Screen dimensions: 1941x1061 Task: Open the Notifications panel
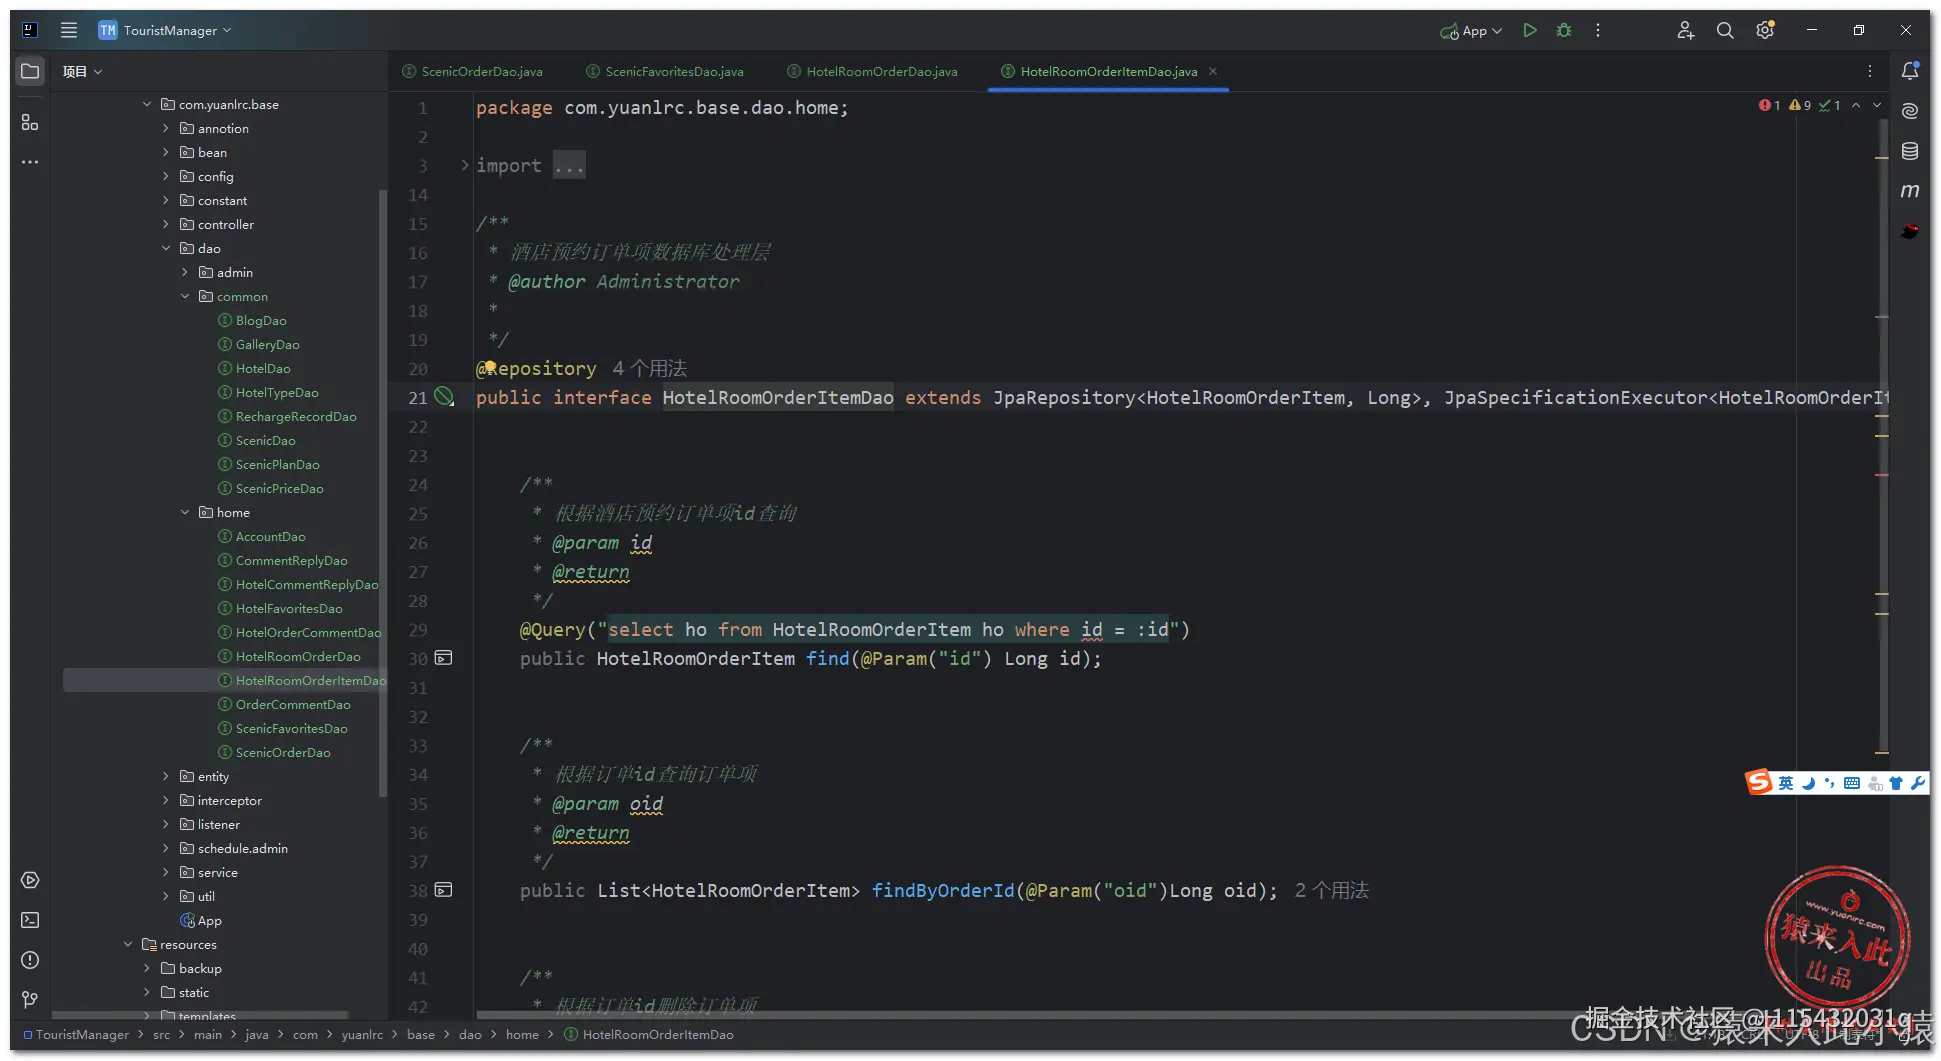[x=1910, y=71]
